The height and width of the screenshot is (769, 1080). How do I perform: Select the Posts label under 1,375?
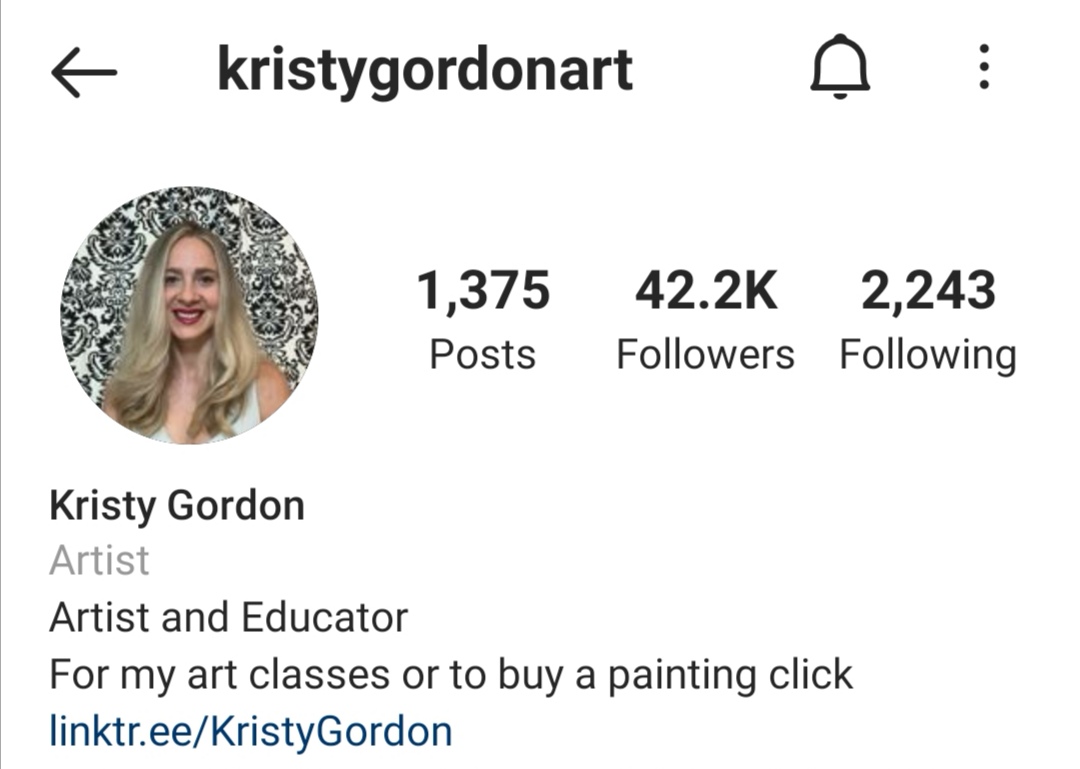point(483,355)
